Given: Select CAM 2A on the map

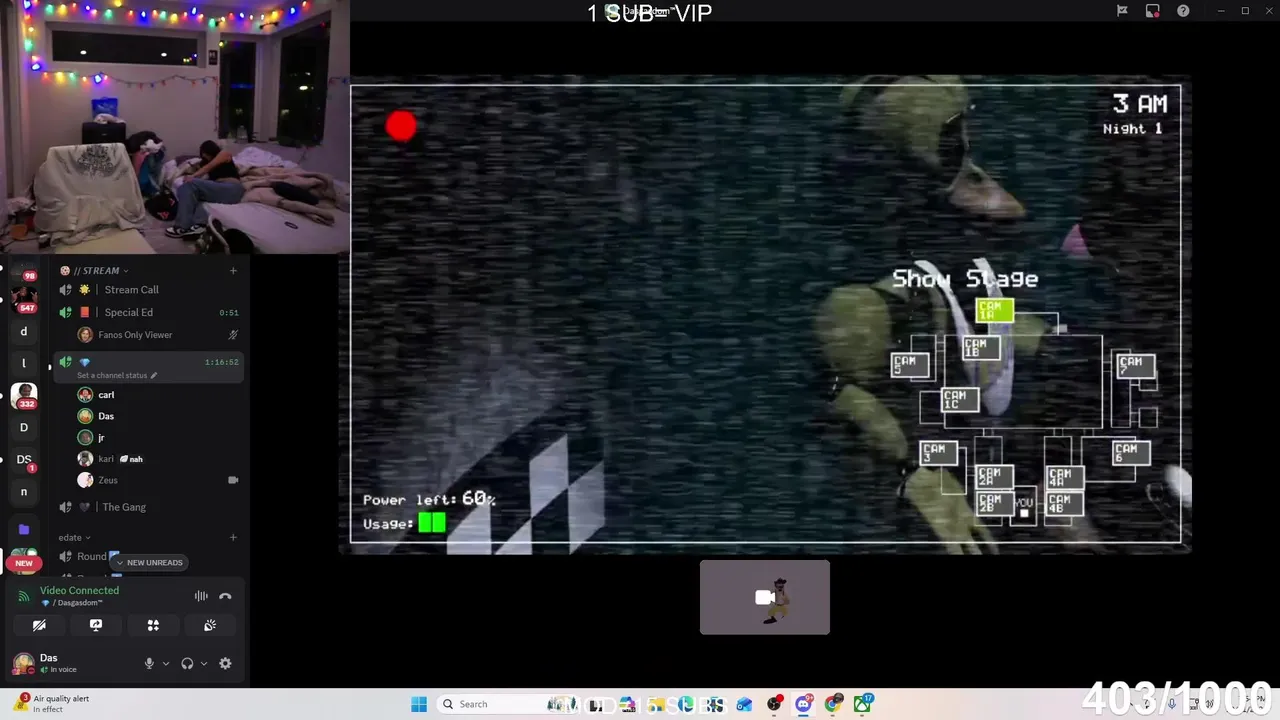Looking at the screenshot, I should pyautogui.click(x=994, y=477).
